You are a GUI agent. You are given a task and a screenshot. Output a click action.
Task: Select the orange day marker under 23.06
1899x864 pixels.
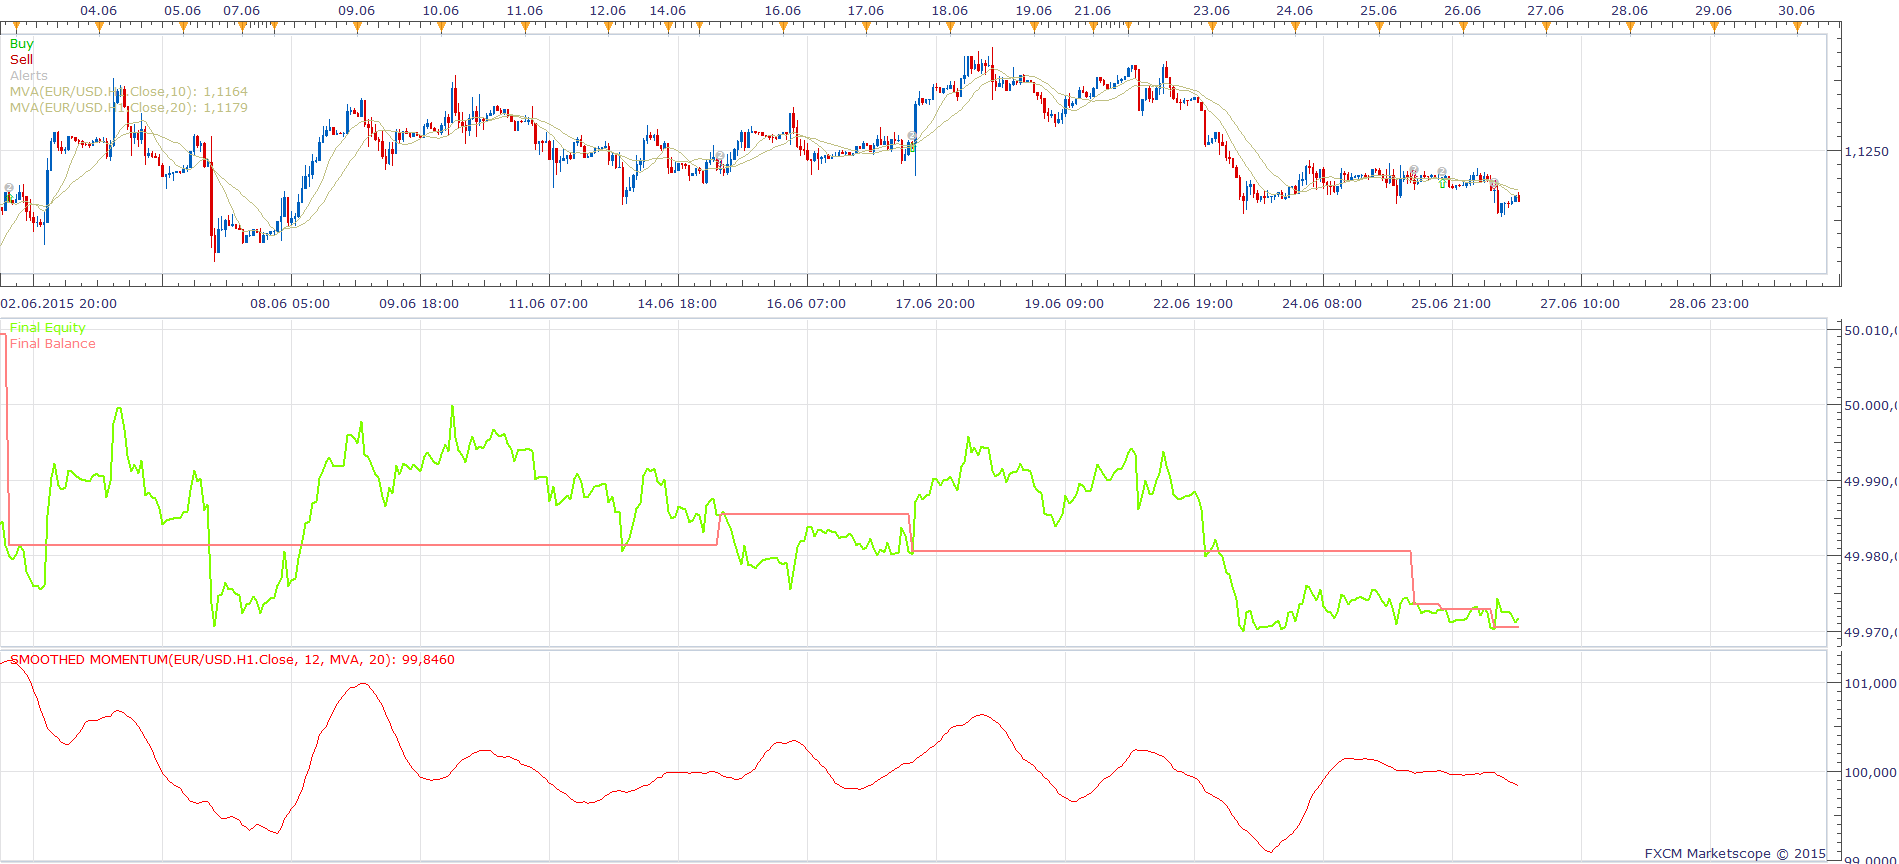[1212, 27]
